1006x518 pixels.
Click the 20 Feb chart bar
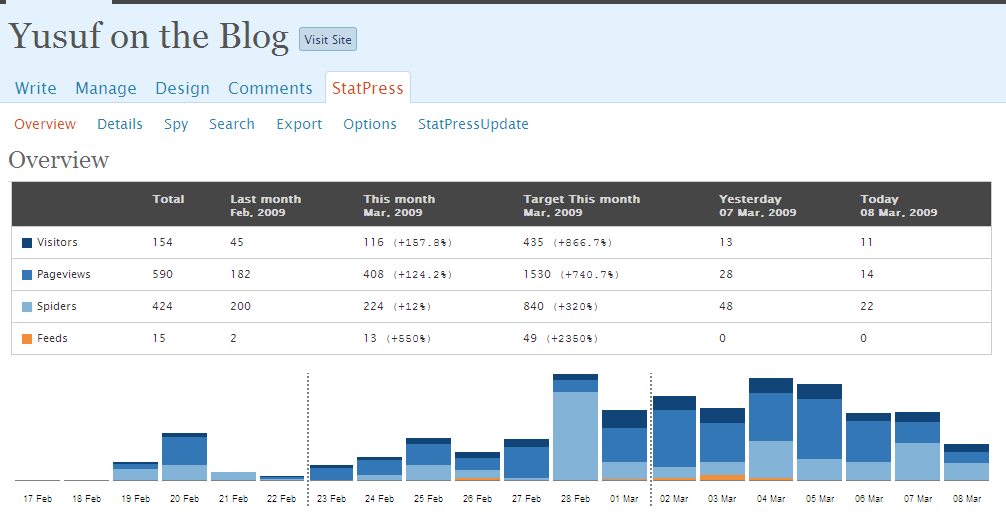tap(184, 457)
